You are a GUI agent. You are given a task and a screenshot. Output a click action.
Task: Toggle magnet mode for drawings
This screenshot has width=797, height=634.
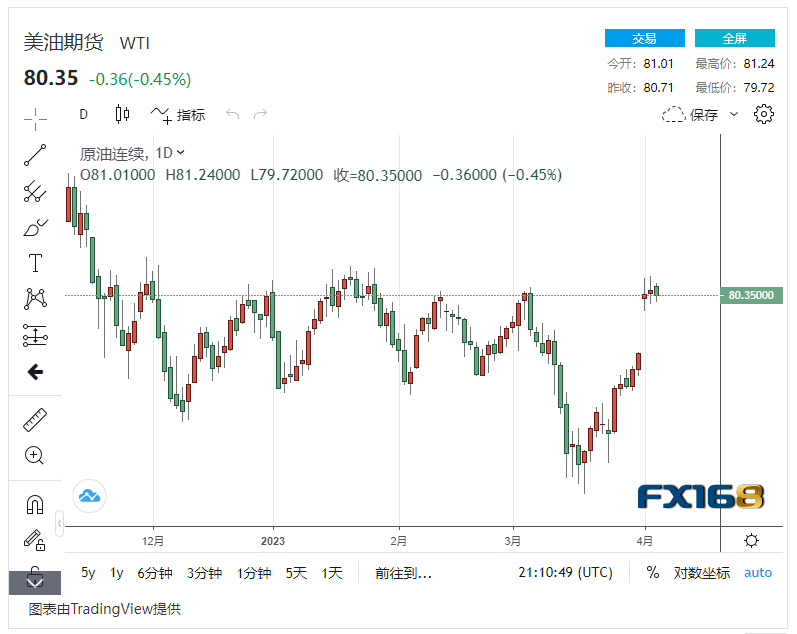(x=35, y=505)
